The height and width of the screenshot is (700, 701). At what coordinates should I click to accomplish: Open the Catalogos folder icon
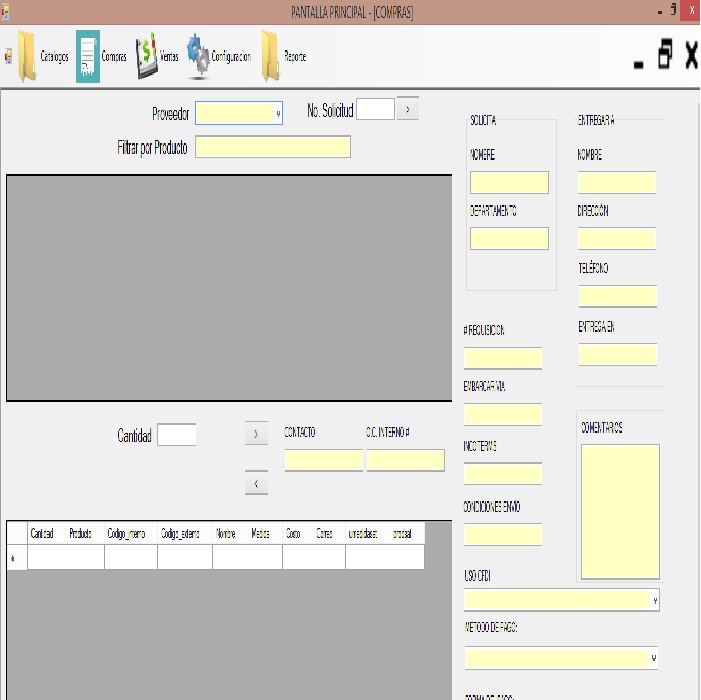tap(26, 57)
